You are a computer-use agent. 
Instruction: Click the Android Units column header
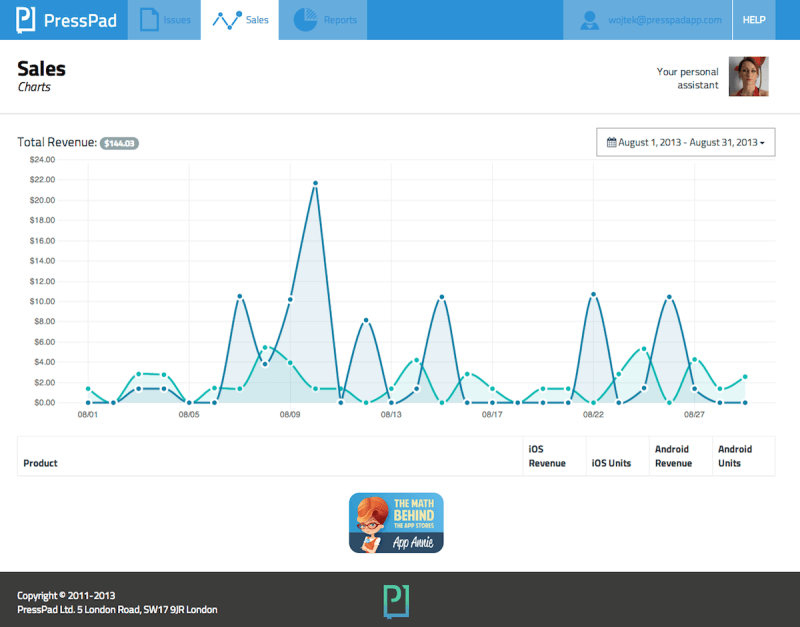pyautogui.click(x=735, y=456)
